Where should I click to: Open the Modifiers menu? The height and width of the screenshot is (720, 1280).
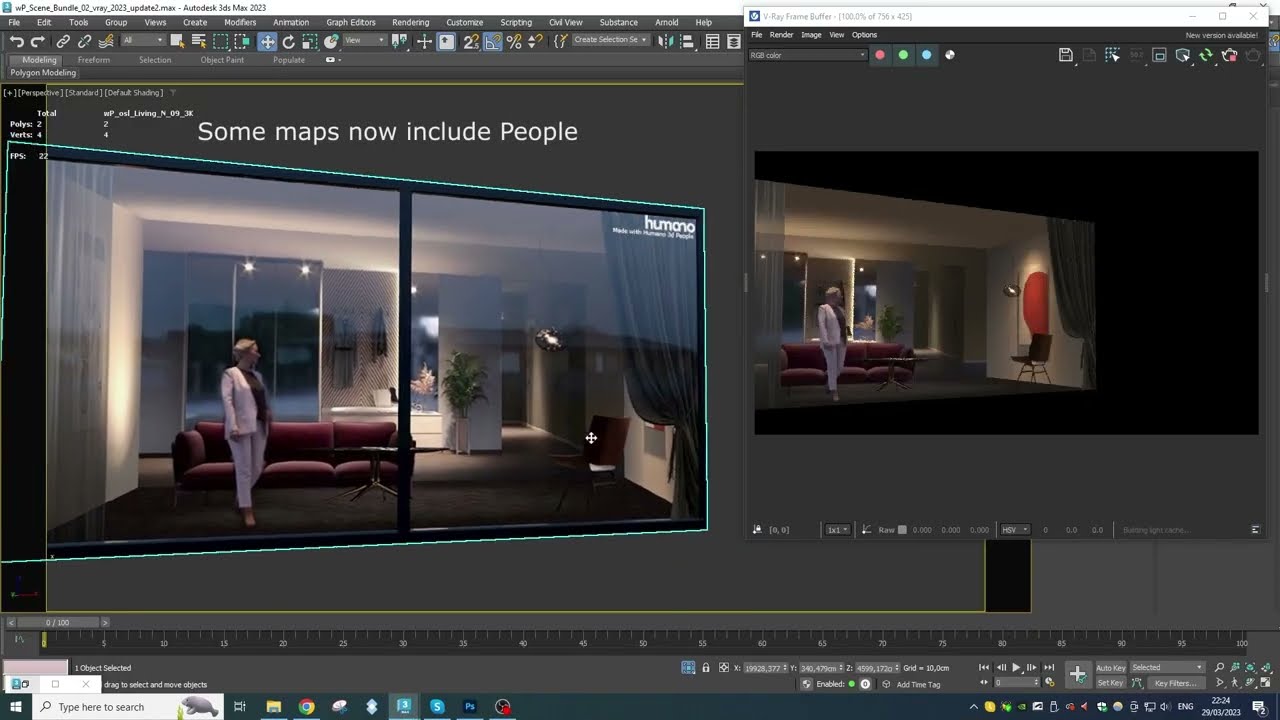240,22
